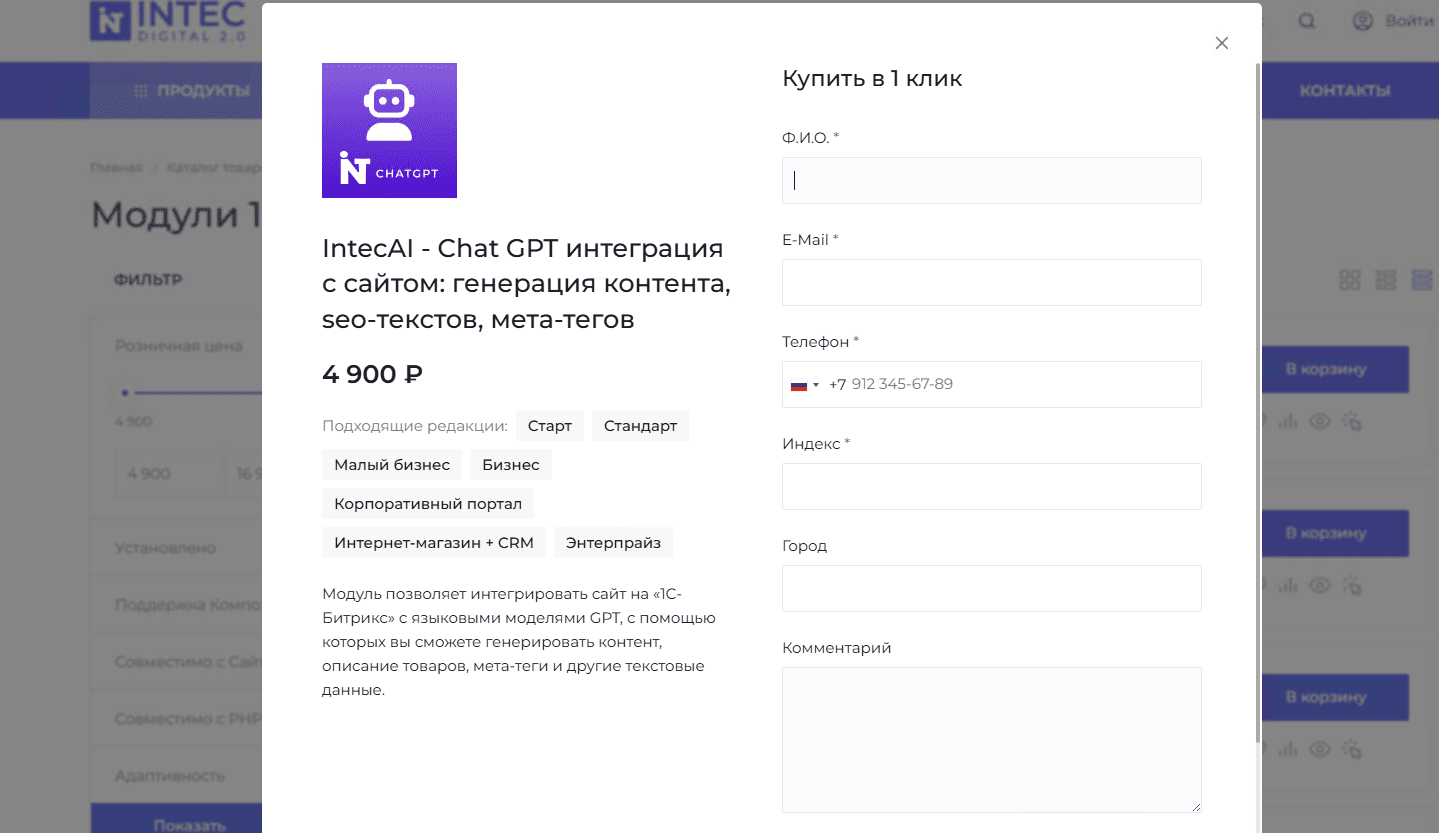Click the IntecAI ChatGPT robot product image

pos(389,130)
